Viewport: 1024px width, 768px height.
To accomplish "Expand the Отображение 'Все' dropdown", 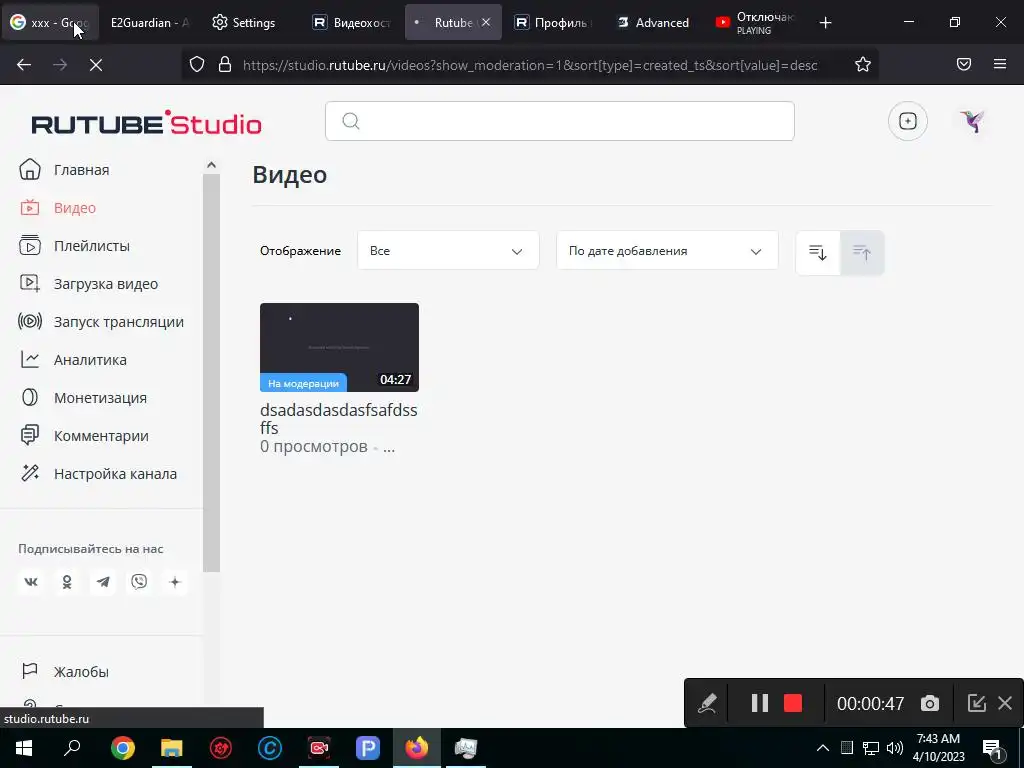I will click(448, 251).
